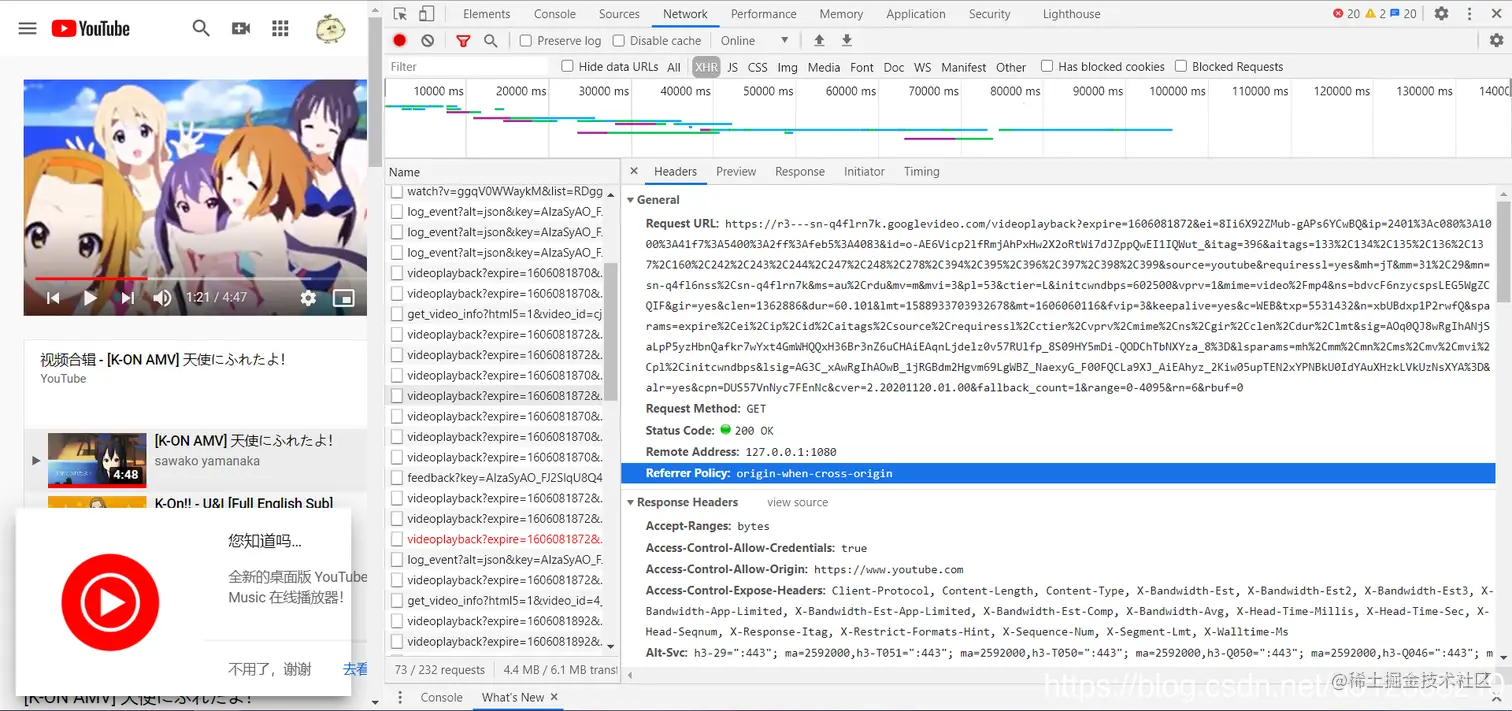Enable Preserve log checkbox
The image size is (1512, 711).
click(x=526, y=41)
